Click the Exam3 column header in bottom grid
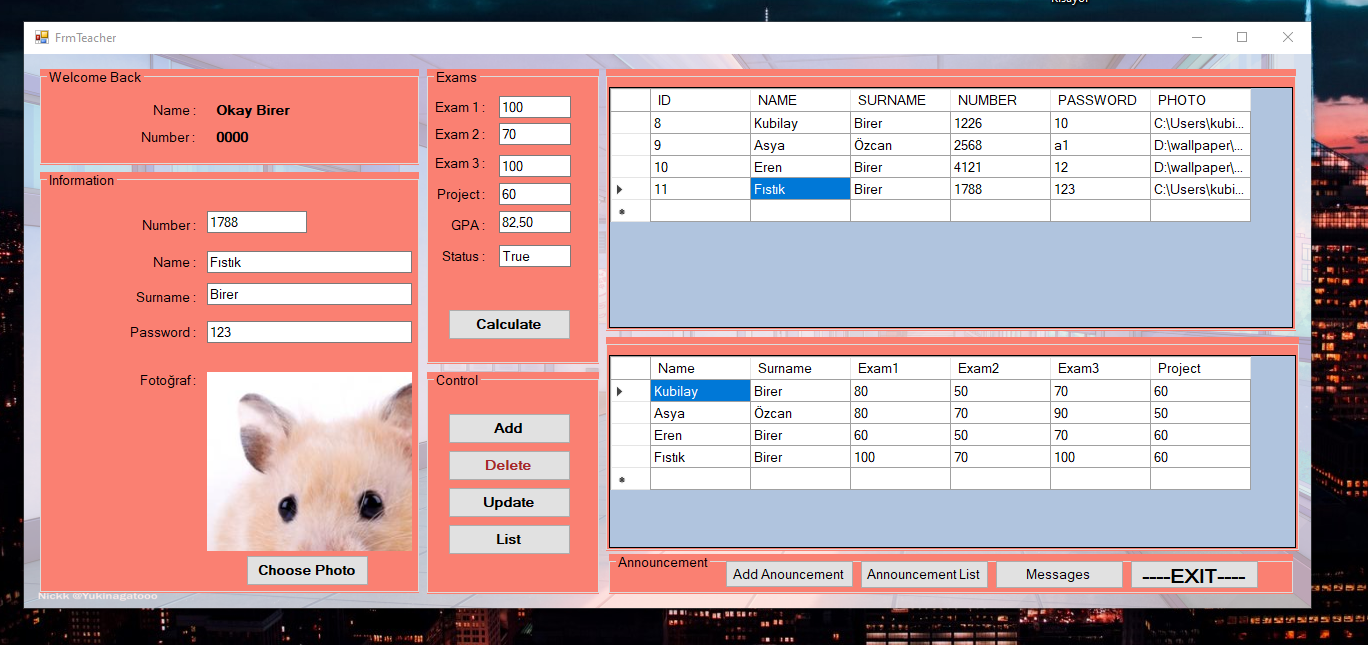 coord(1100,368)
